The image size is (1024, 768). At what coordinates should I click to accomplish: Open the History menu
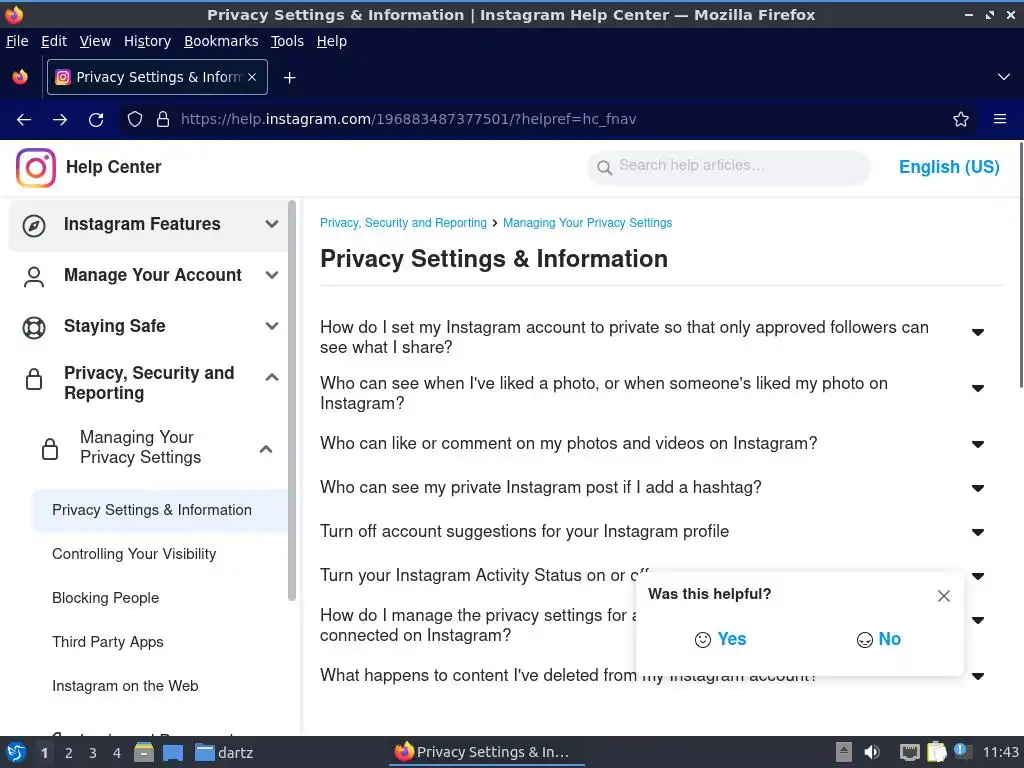click(148, 41)
